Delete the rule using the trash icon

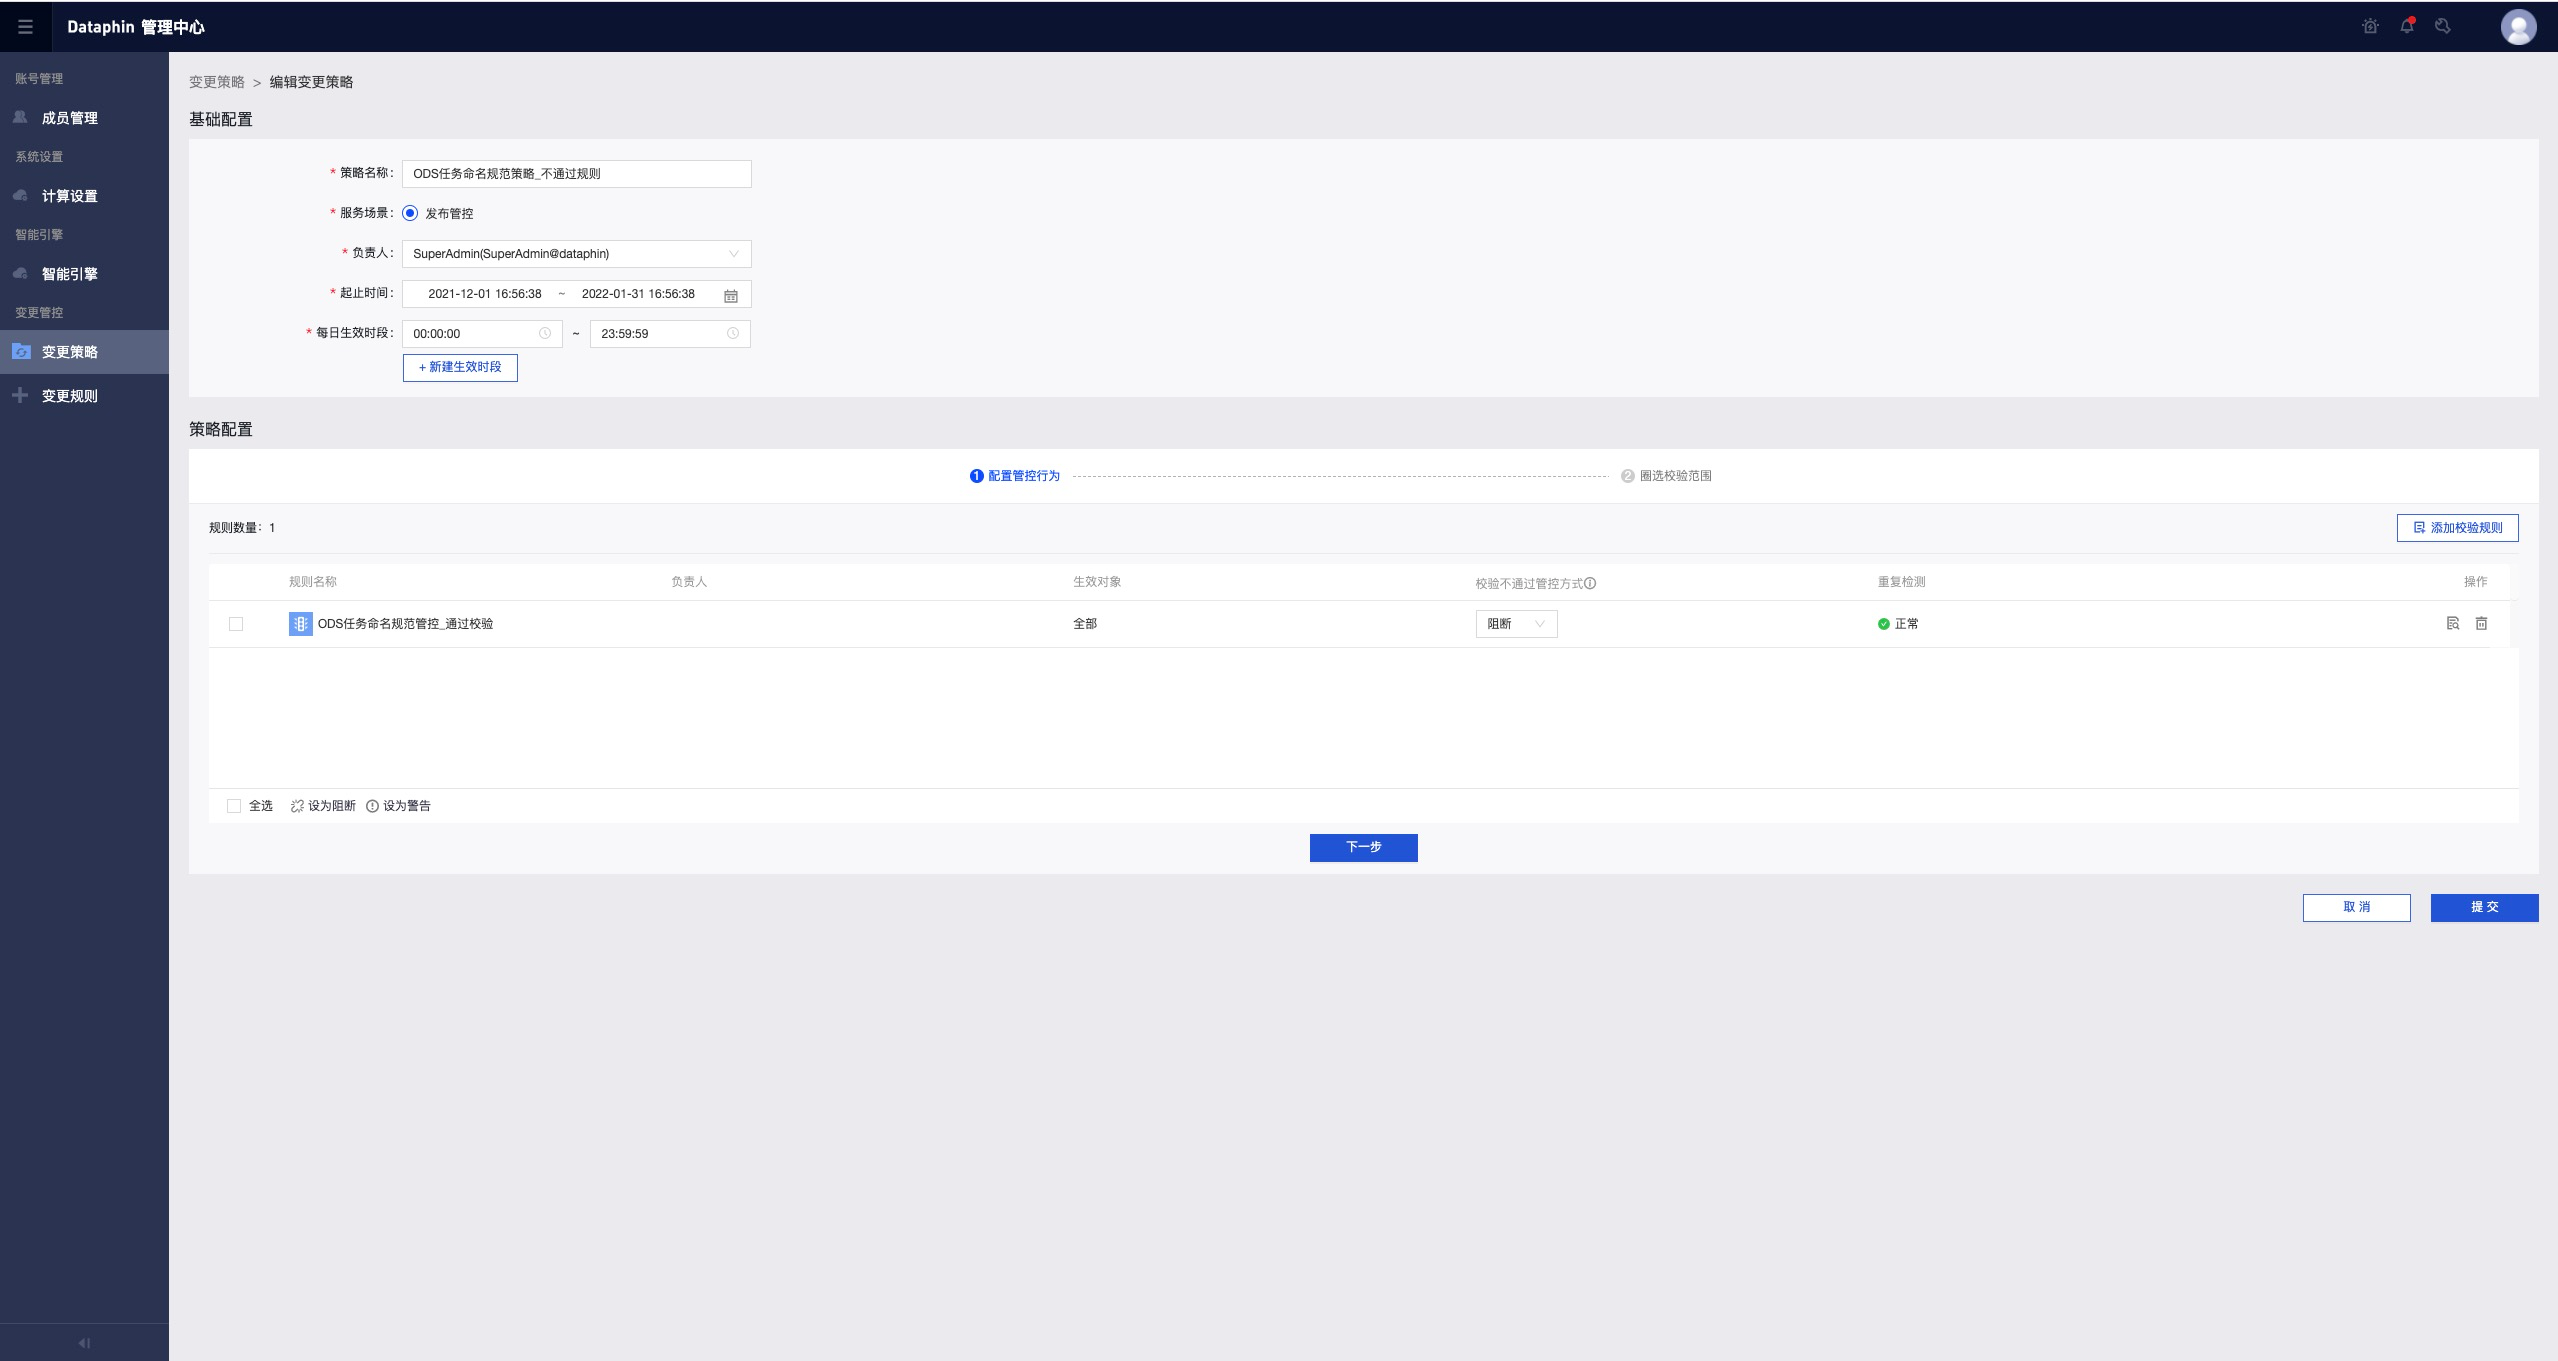point(2483,623)
